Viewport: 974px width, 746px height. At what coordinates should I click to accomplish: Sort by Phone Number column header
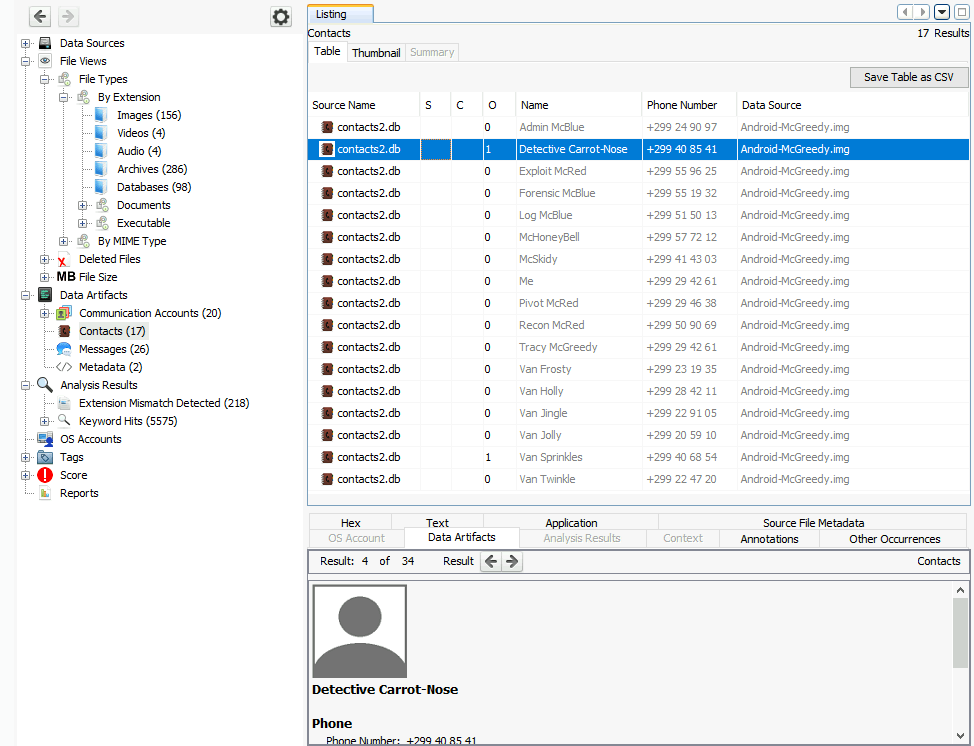coord(689,105)
